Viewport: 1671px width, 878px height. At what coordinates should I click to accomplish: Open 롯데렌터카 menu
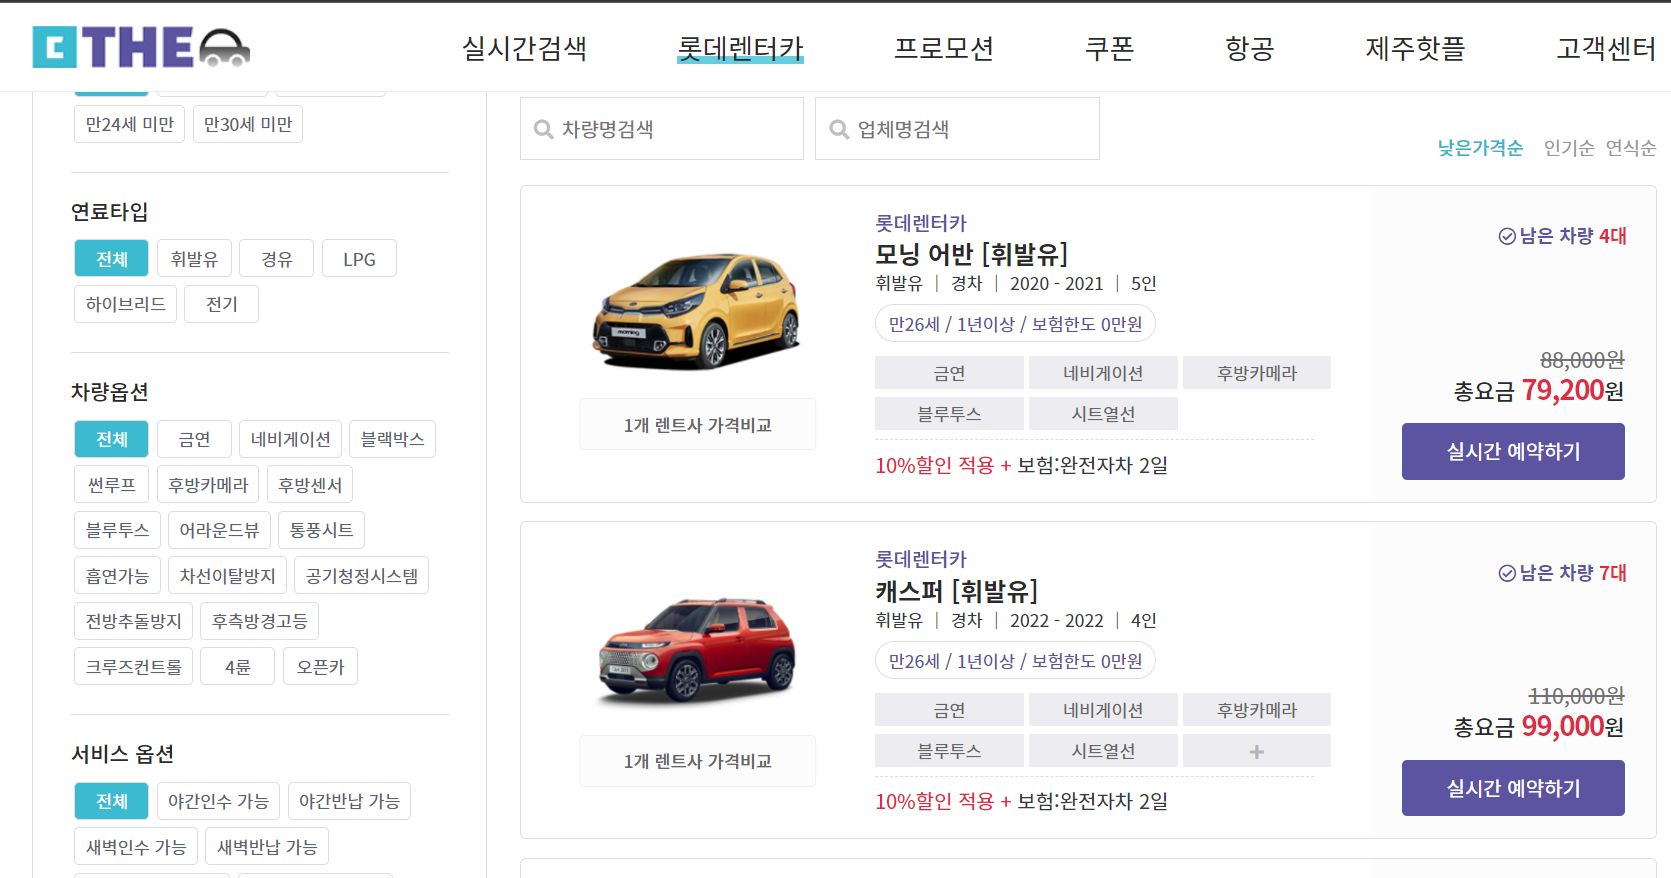740,48
